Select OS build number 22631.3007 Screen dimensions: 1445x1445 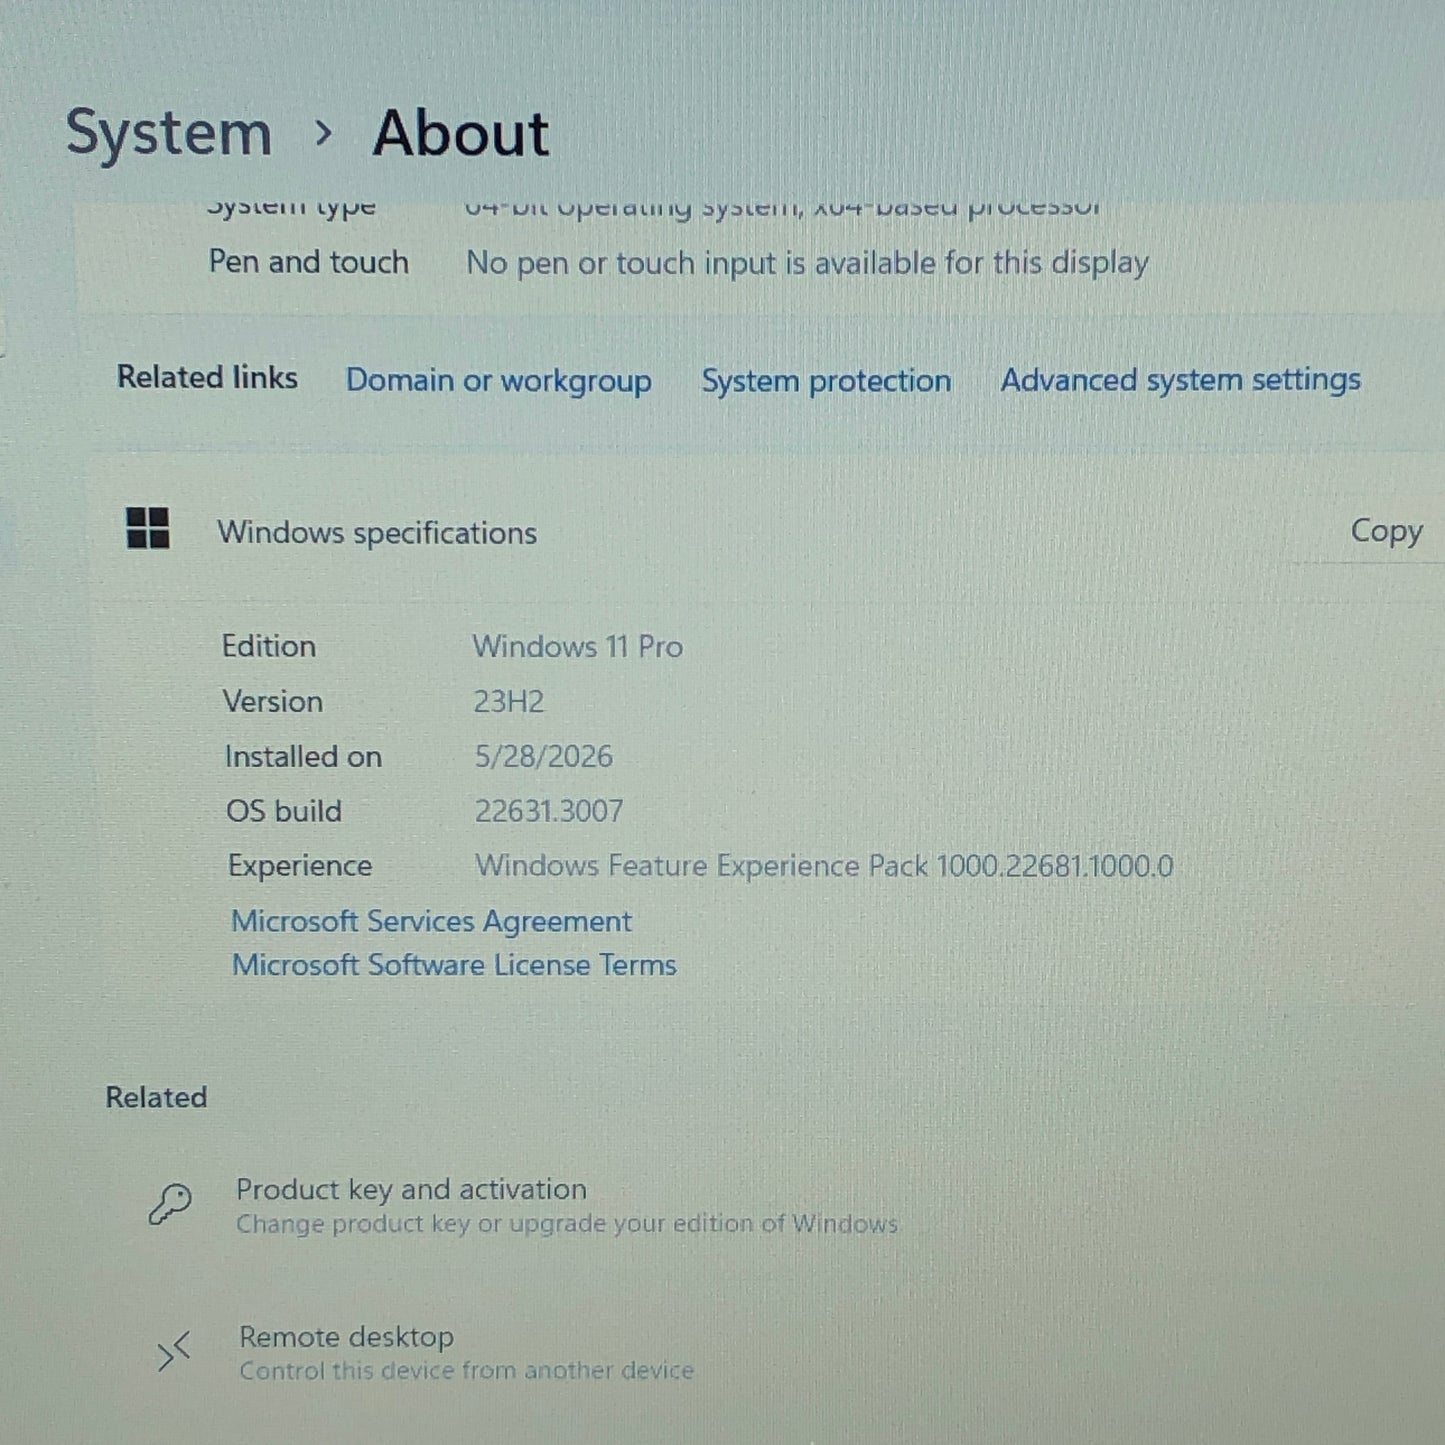[549, 811]
